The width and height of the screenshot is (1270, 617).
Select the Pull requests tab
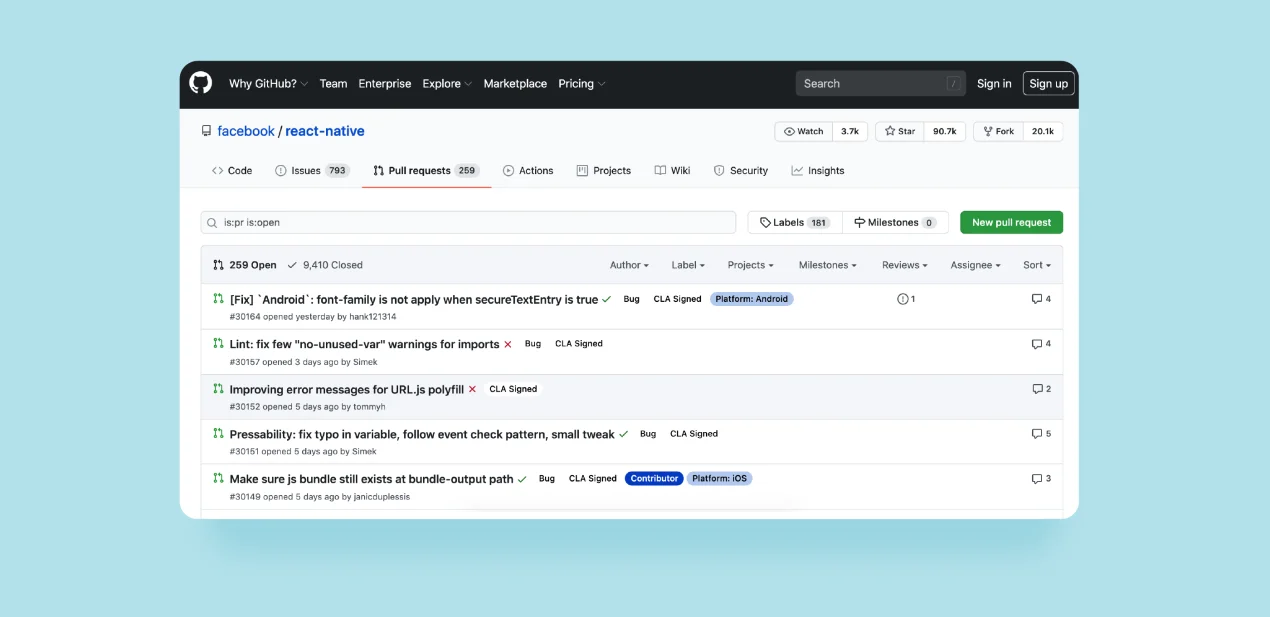click(426, 171)
